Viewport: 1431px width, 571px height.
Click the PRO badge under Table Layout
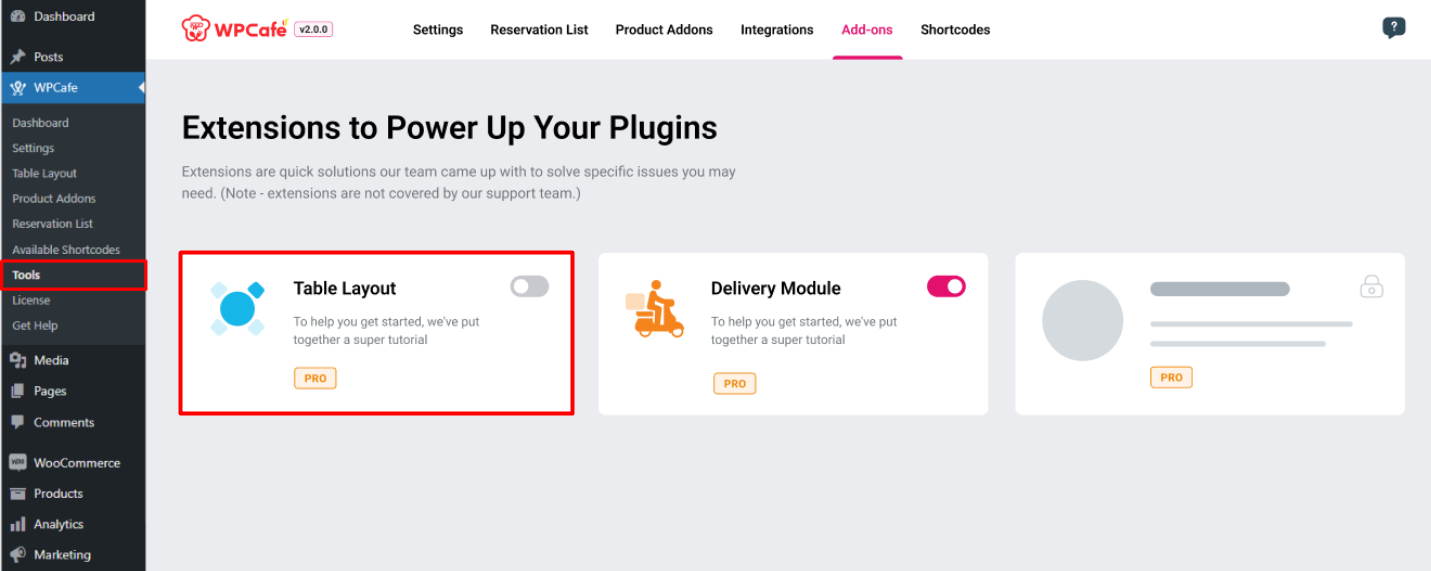click(x=315, y=379)
